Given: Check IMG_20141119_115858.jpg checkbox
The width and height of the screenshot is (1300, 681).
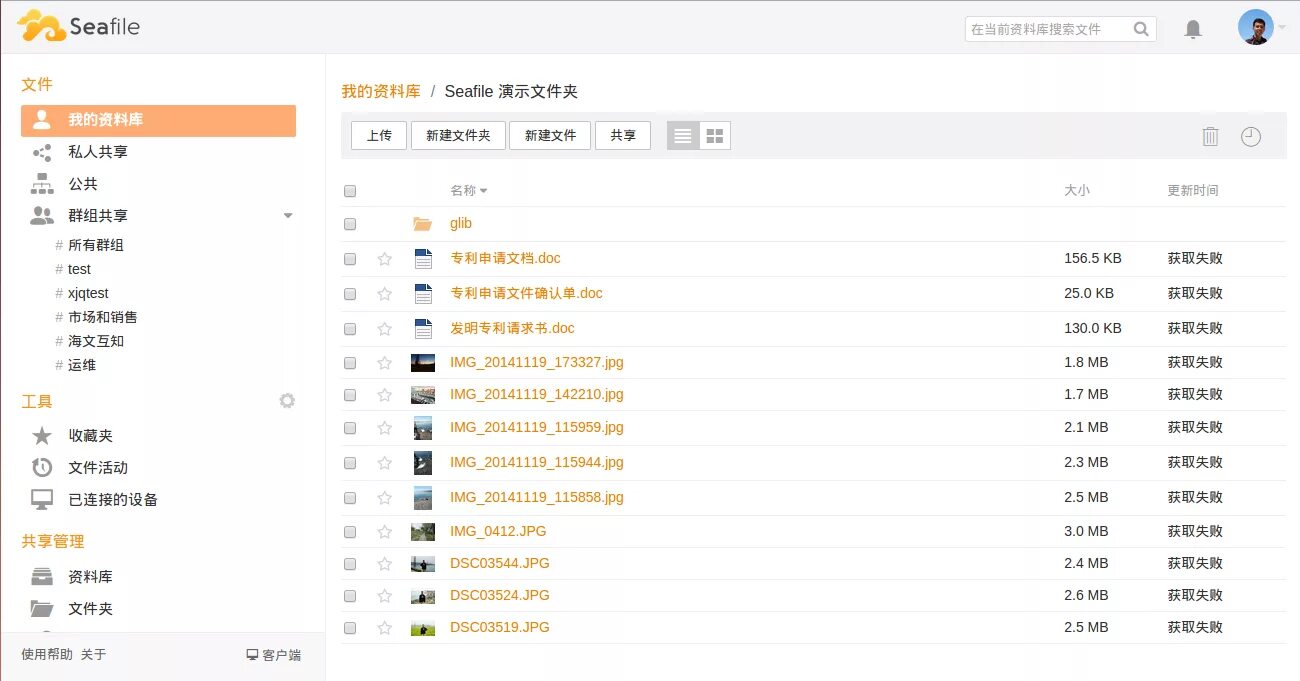Looking at the screenshot, I should [x=350, y=498].
